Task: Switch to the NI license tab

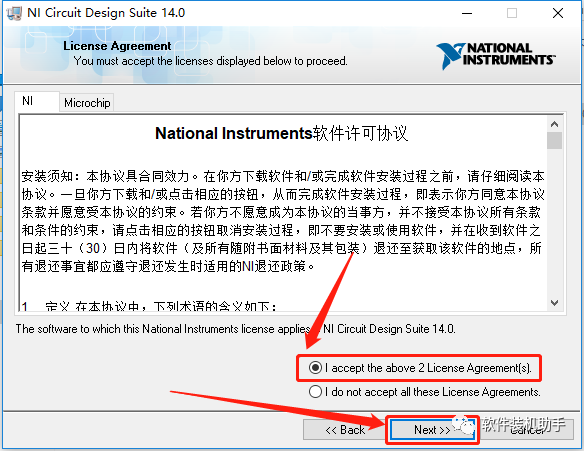Action: pos(36,101)
